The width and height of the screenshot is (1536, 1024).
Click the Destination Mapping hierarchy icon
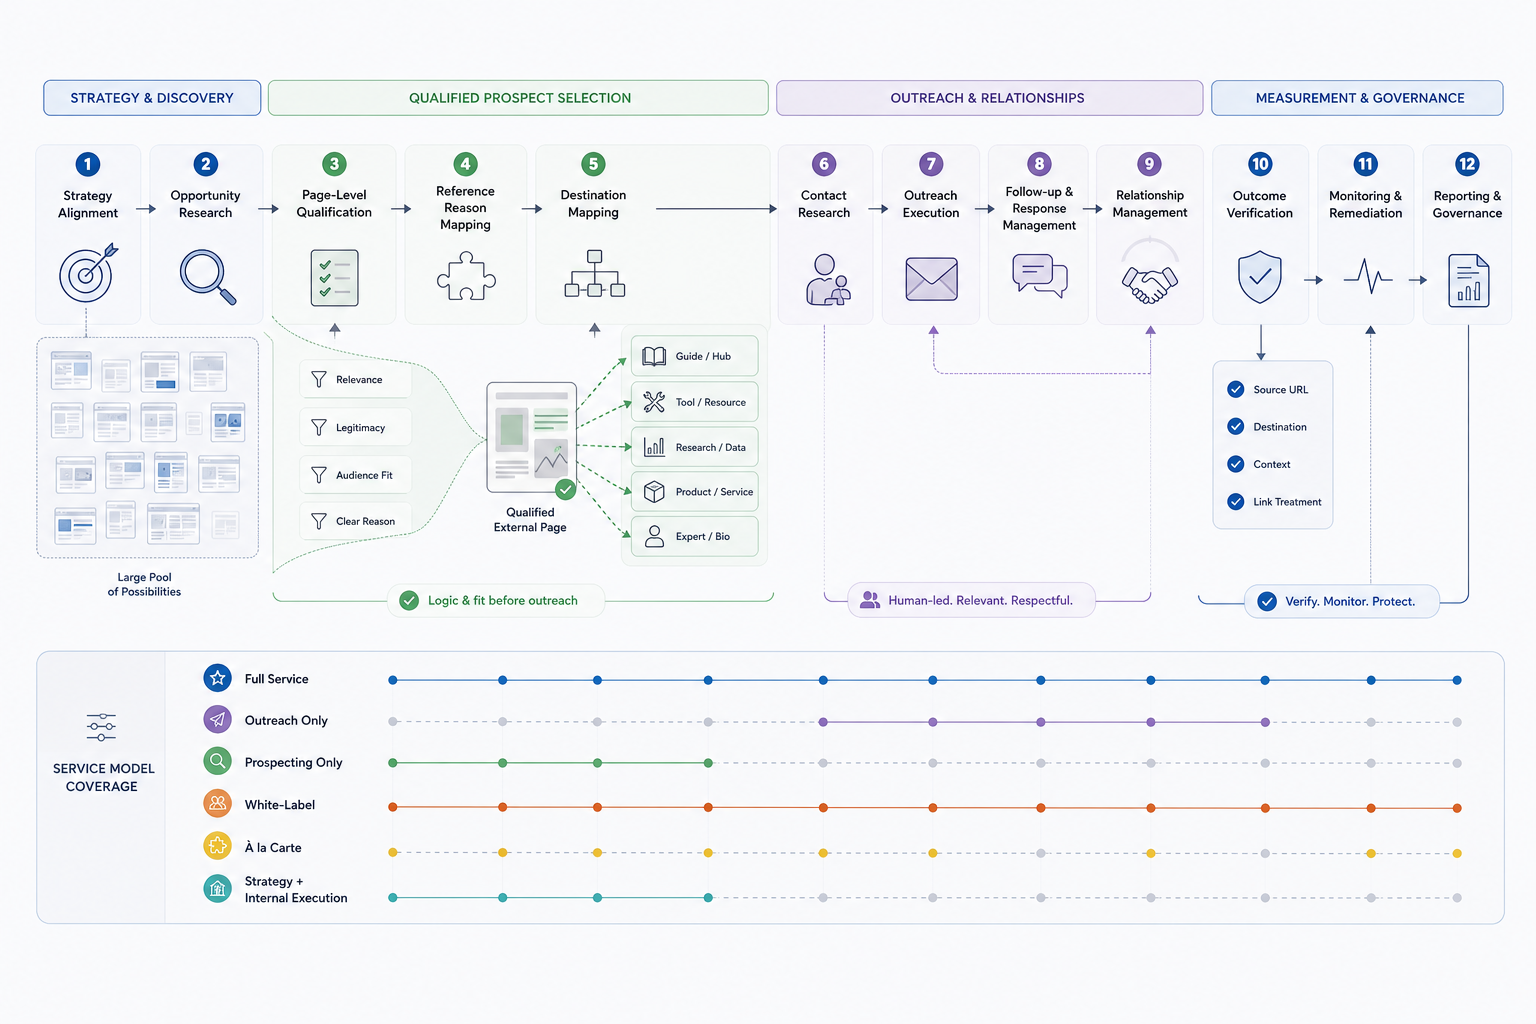tap(595, 274)
